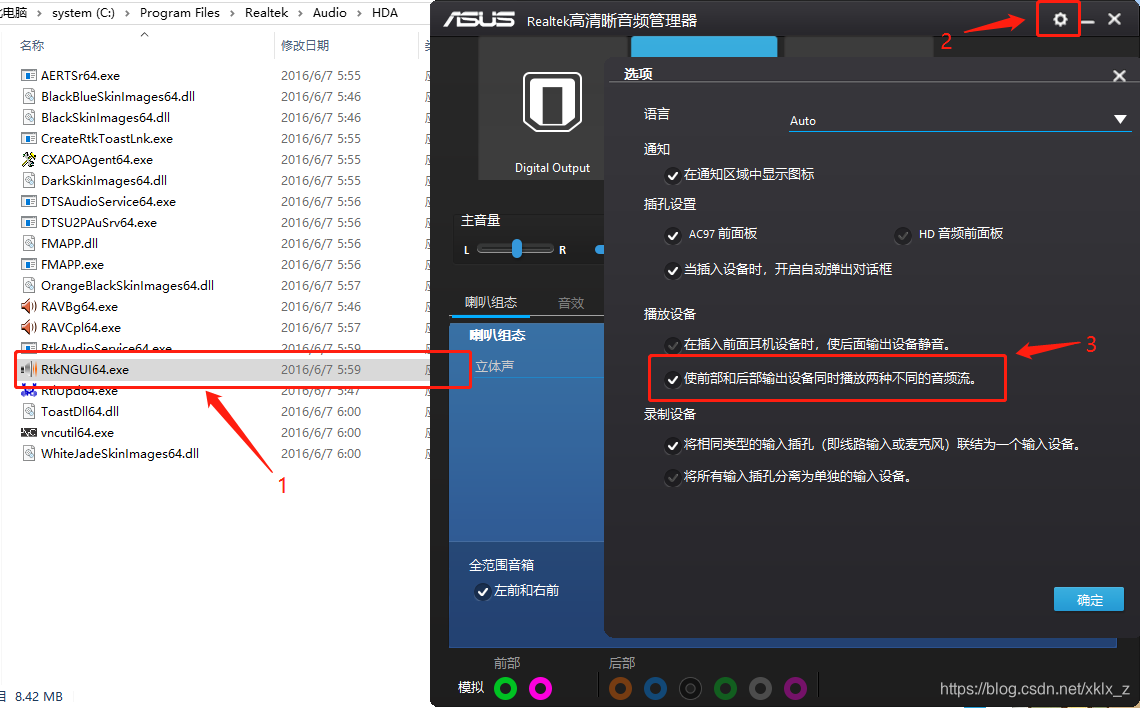Viewport: 1140px width, 708px height.
Task: Go to Program Files in address bar
Action: [x=180, y=13]
